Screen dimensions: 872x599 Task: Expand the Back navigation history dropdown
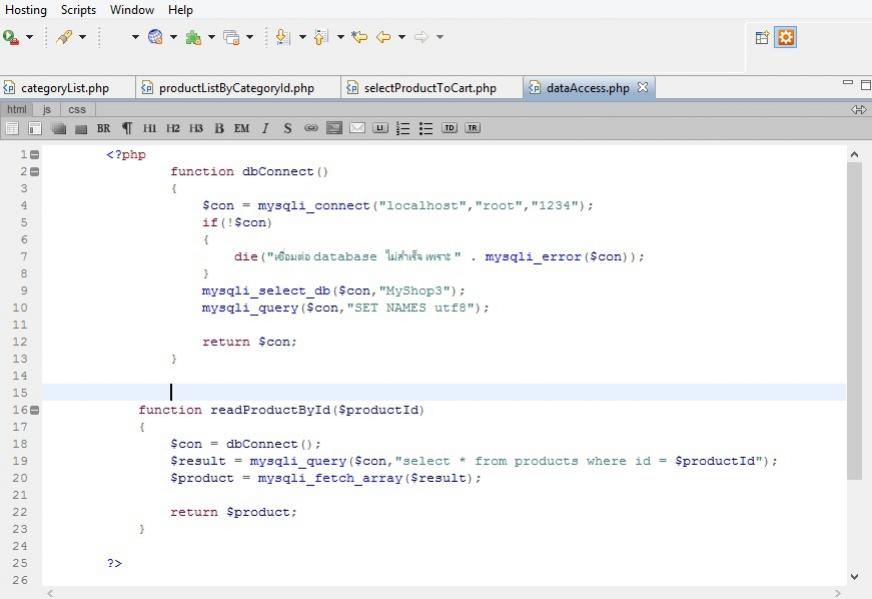[402, 37]
